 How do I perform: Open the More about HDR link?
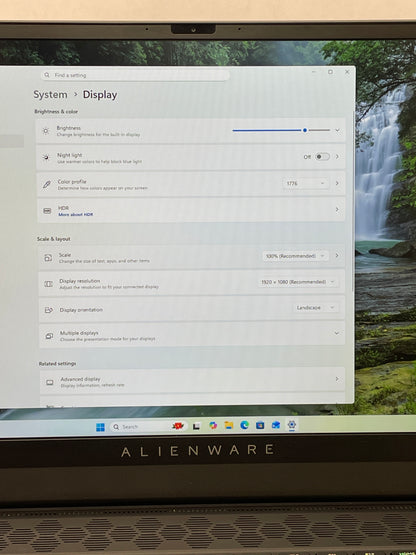coord(76,214)
